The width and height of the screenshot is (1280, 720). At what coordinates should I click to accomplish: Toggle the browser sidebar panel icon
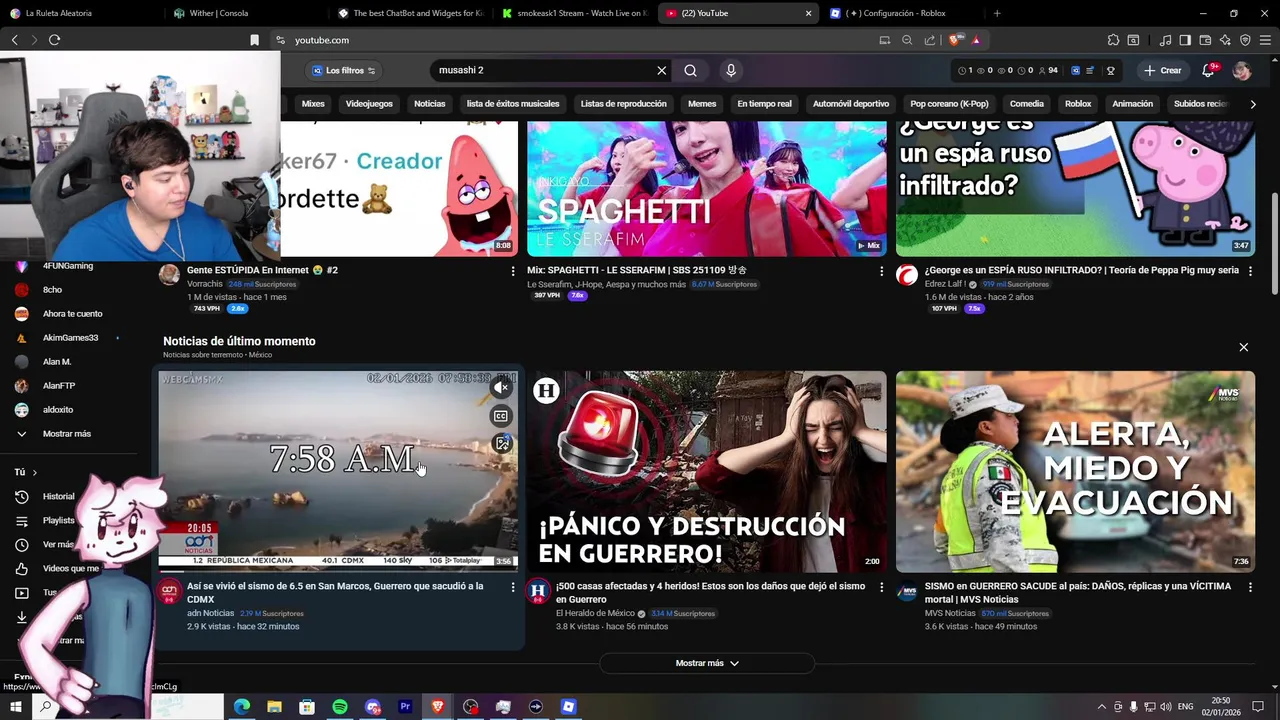1185,40
